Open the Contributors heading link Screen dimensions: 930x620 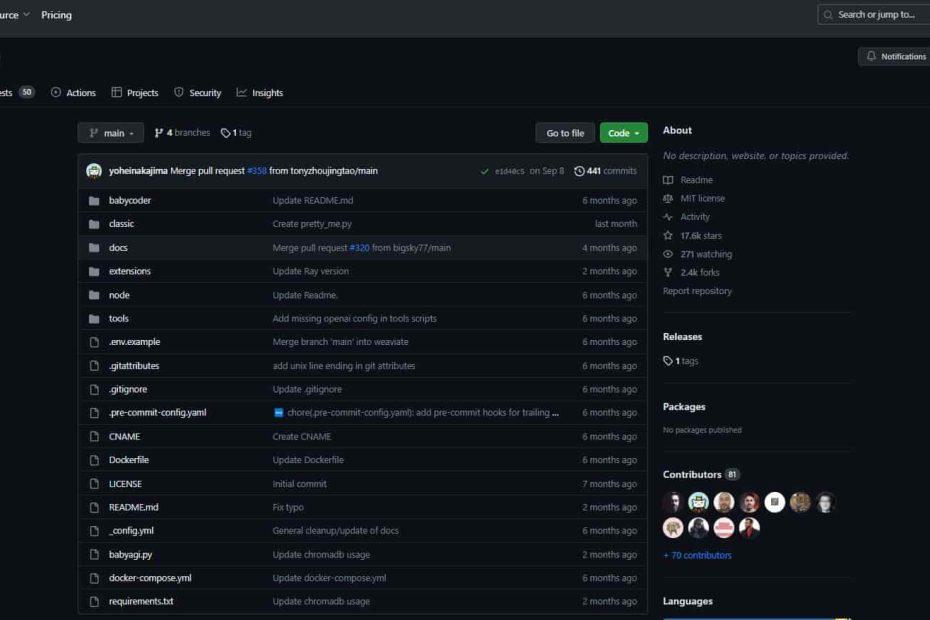coord(692,475)
